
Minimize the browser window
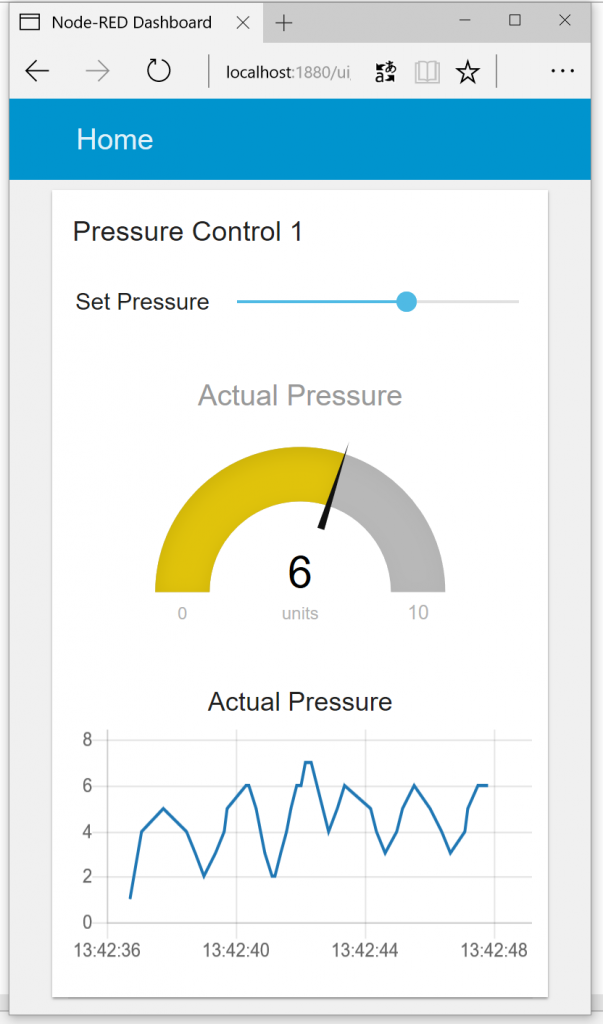click(464, 20)
